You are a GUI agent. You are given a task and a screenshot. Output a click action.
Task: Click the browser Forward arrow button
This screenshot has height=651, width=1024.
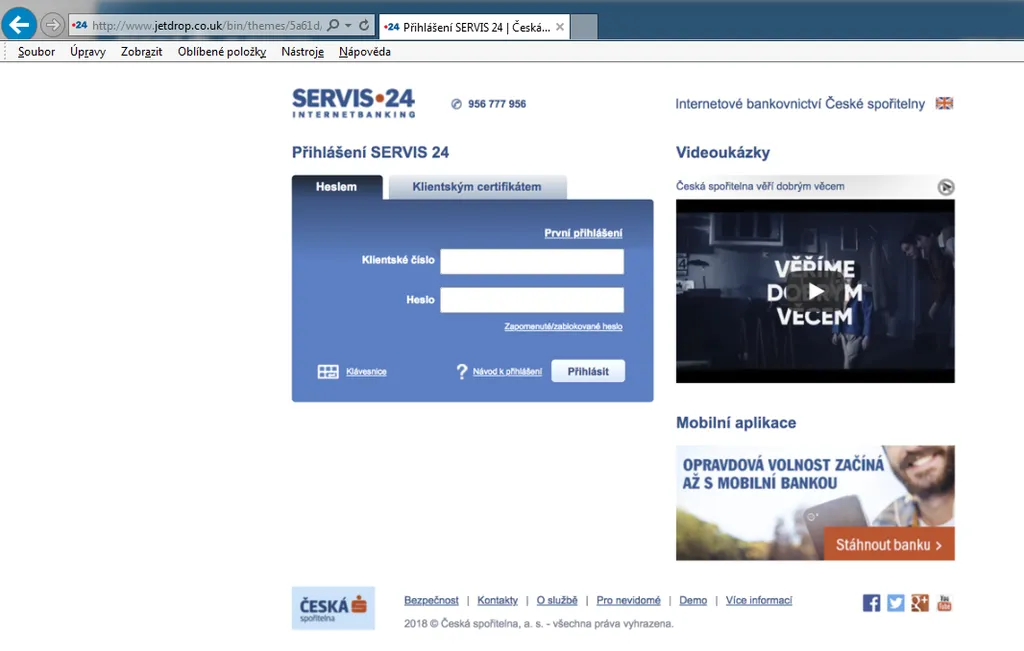[x=52, y=25]
